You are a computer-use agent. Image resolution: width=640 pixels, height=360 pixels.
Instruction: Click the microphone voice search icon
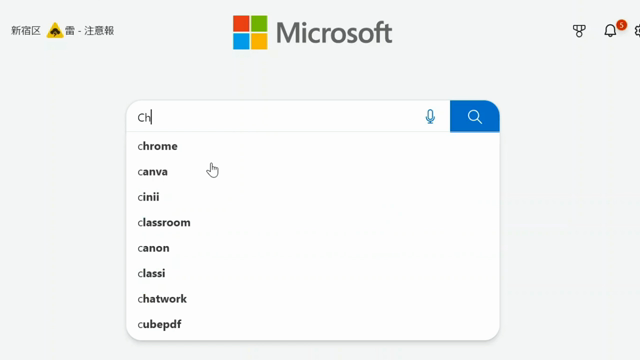click(x=430, y=117)
